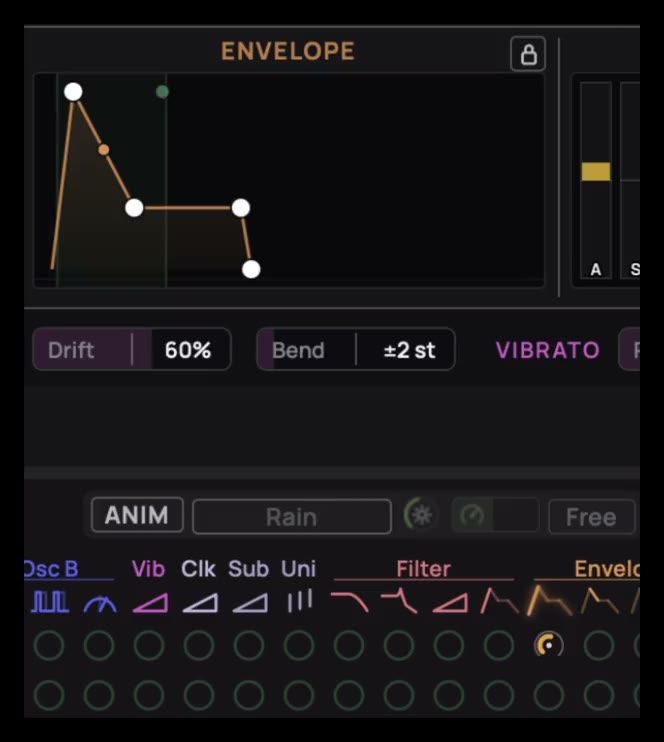Click the Filter low-pass cutoff icon

[350, 602]
